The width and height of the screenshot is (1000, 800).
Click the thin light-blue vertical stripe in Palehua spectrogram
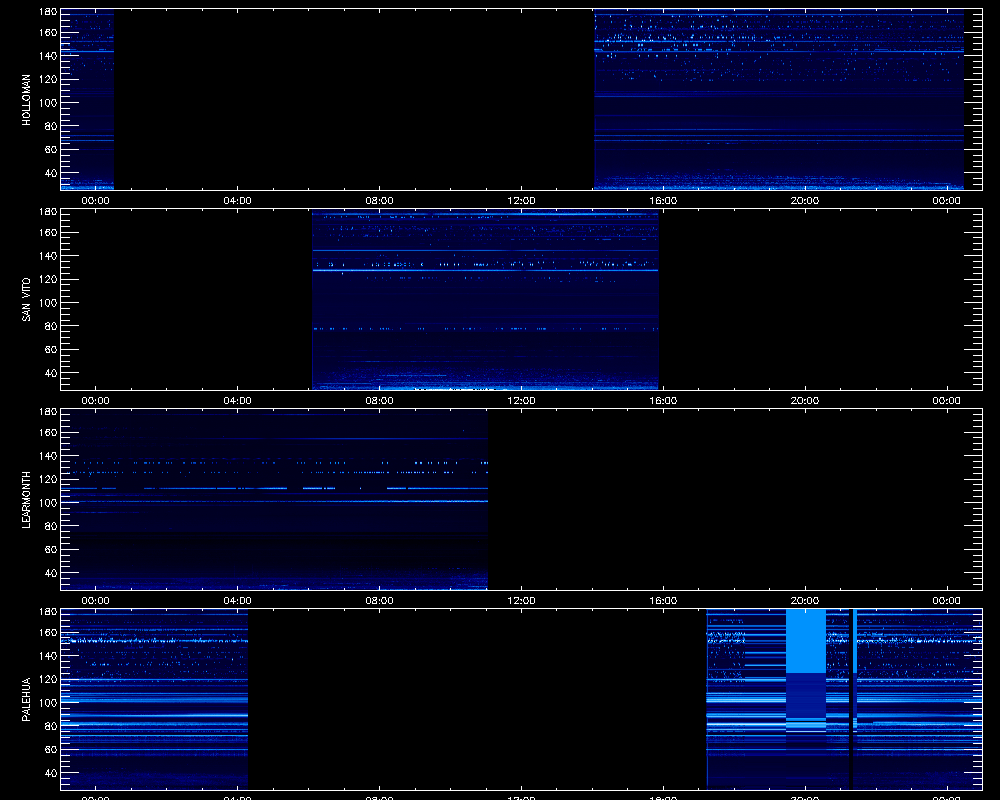[855, 641]
